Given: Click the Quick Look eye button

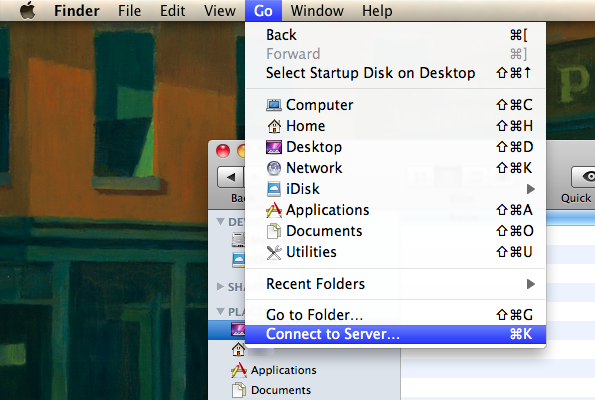Looking at the screenshot, I should point(584,177).
